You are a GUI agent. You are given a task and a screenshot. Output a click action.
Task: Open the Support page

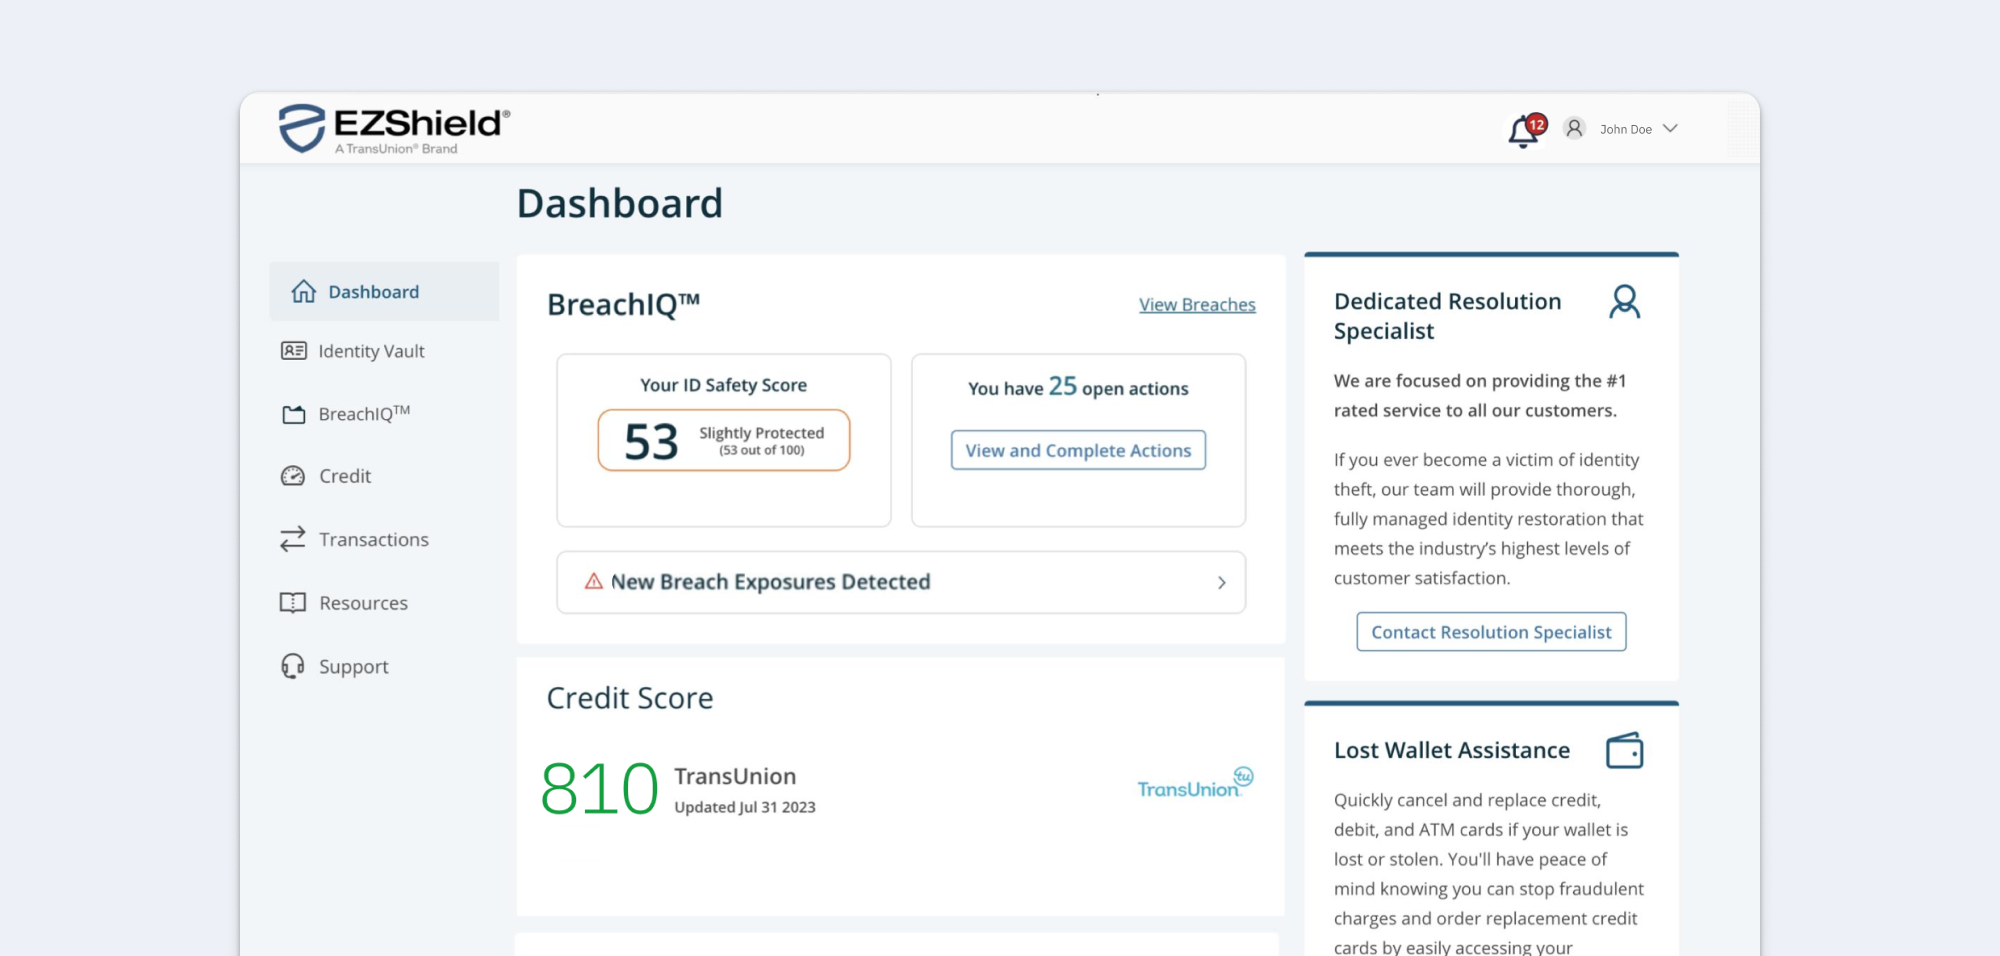pyautogui.click(x=354, y=667)
